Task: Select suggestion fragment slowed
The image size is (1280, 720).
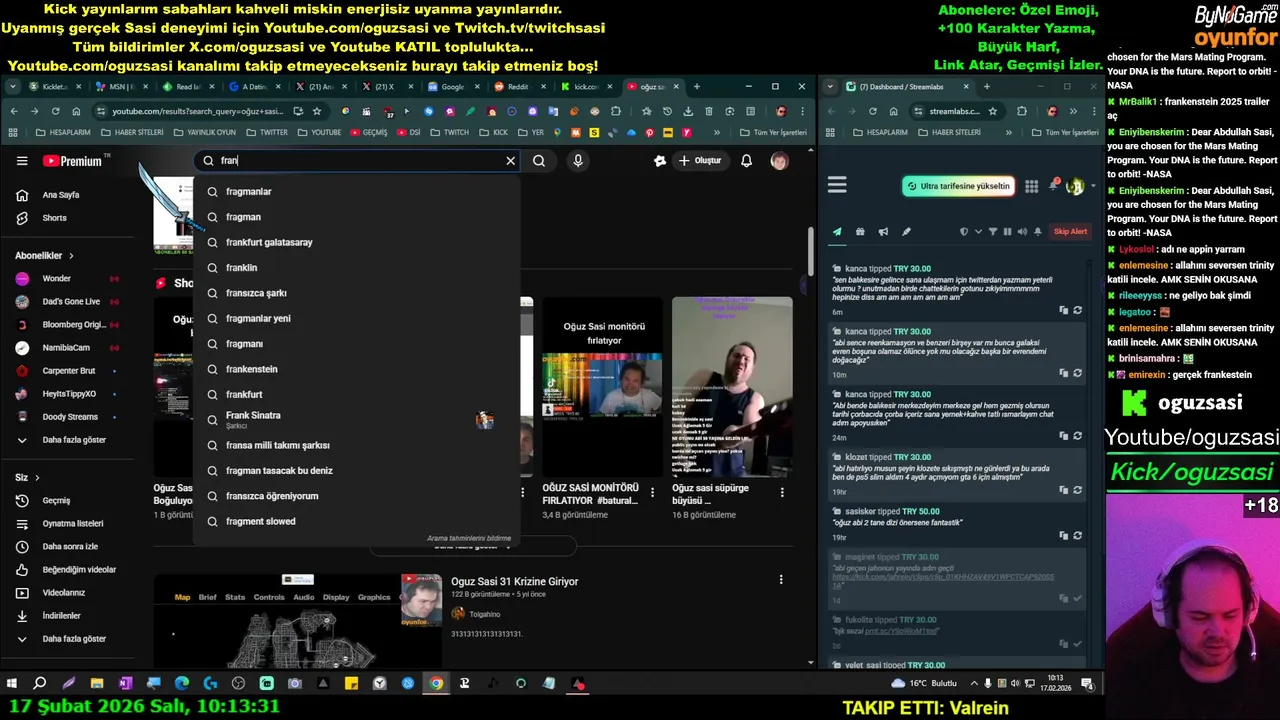Action: tap(357, 521)
